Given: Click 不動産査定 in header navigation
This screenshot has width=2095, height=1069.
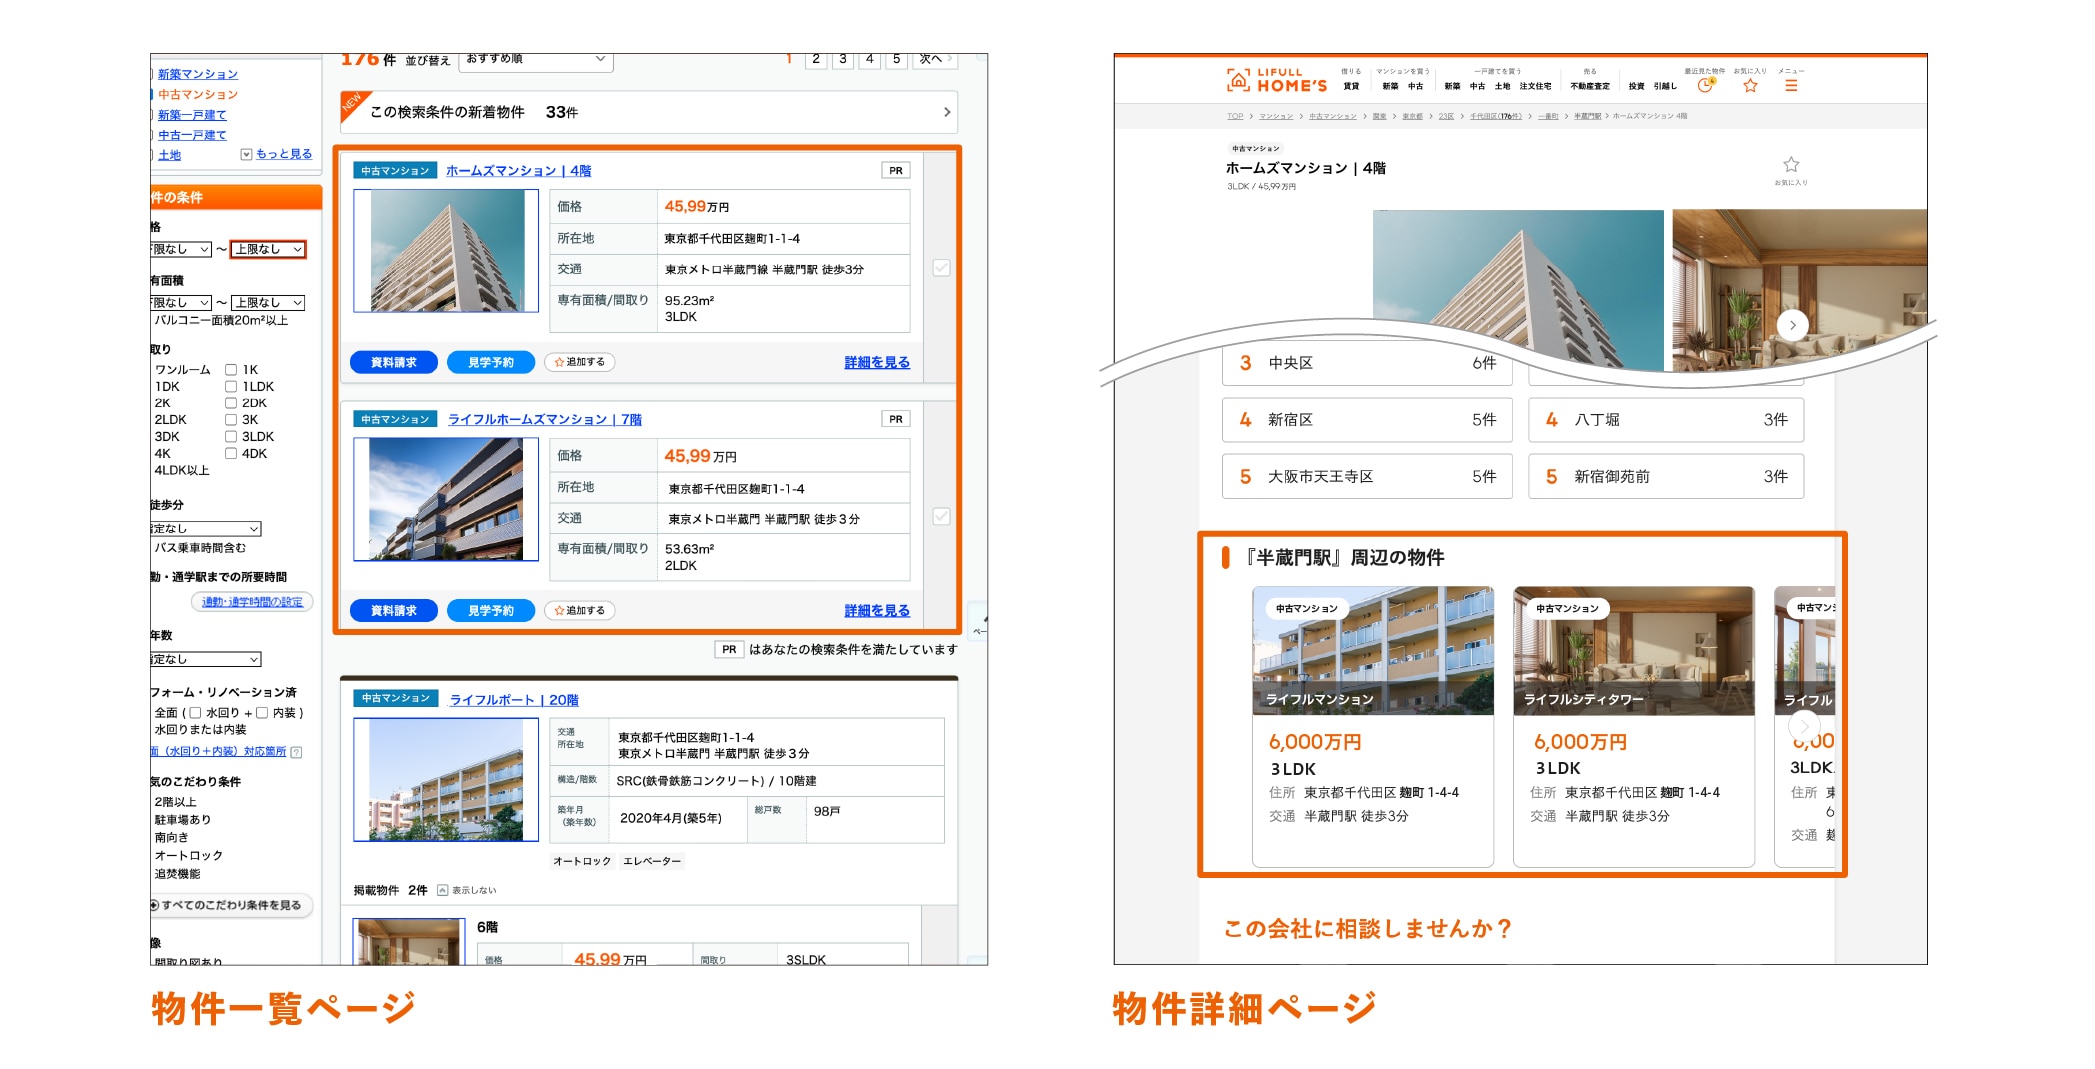Looking at the screenshot, I should (x=1590, y=86).
